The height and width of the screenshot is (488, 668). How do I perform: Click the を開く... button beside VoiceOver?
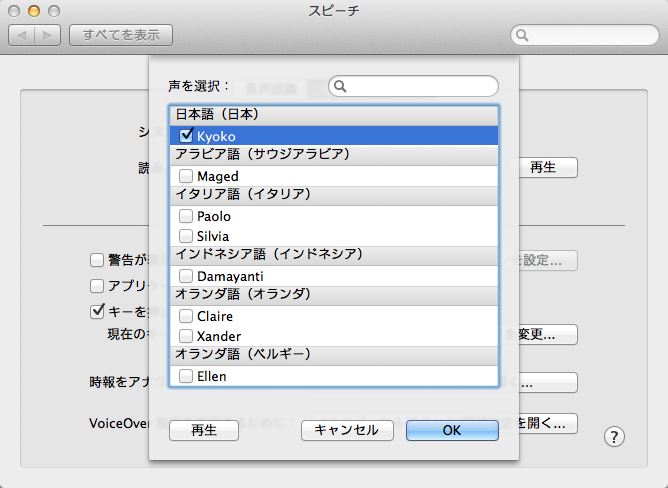[x=547, y=423]
